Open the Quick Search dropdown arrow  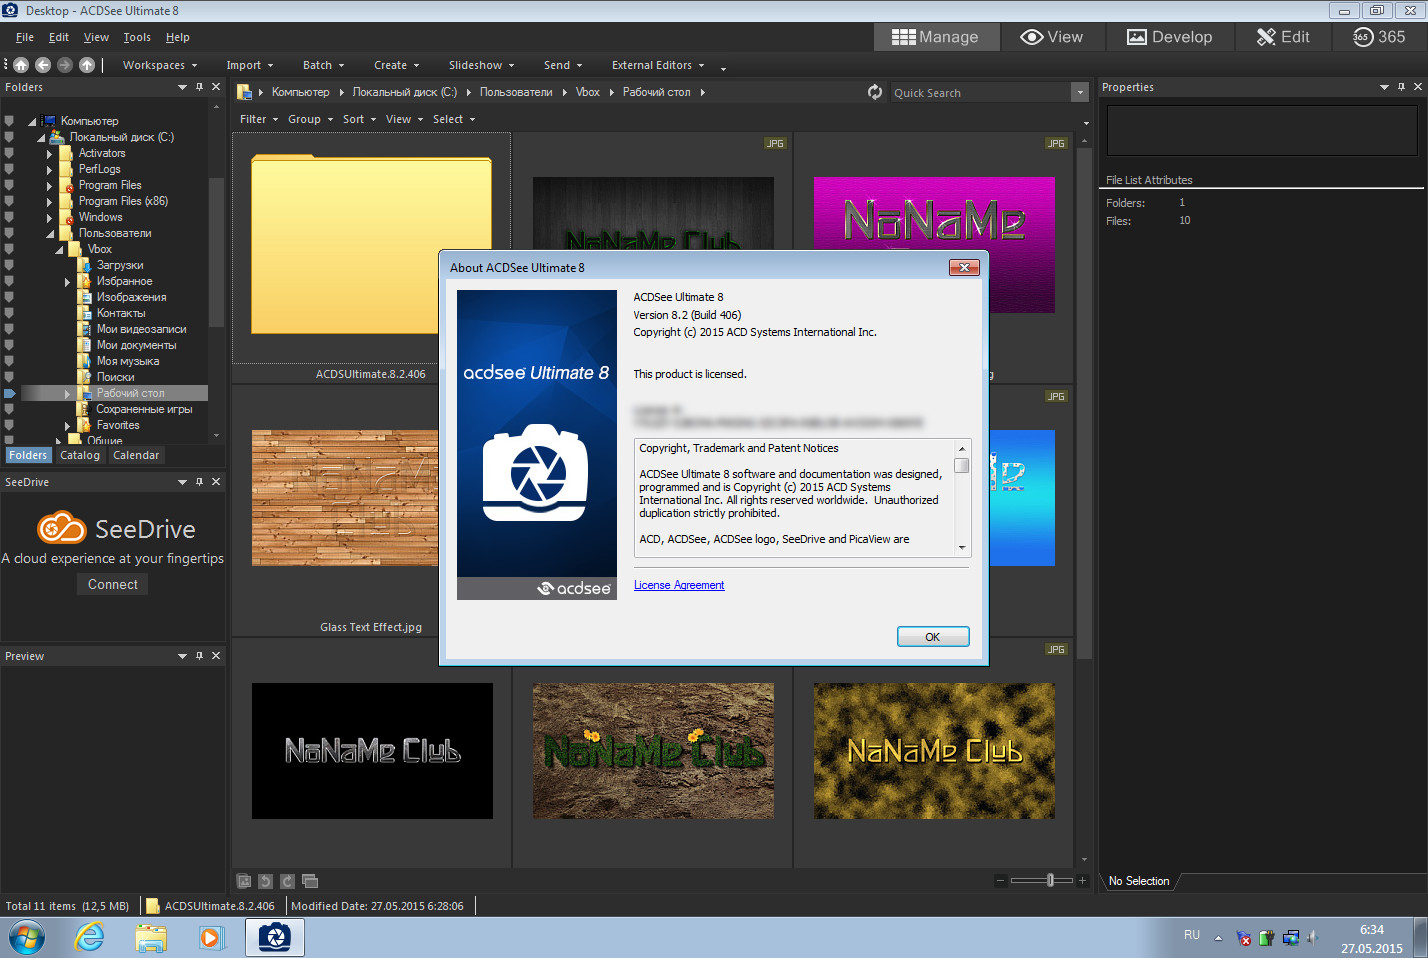tap(1079, 92)
